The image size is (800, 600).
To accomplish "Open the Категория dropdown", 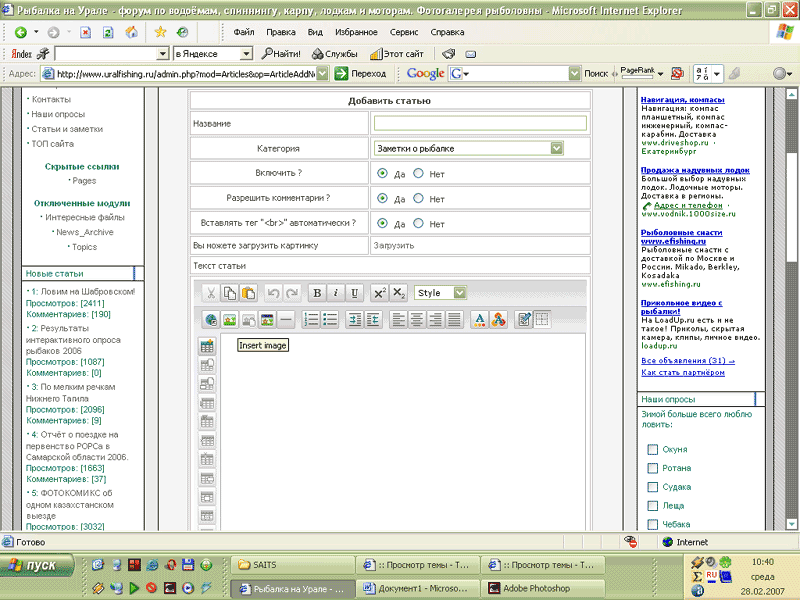I will (x=556, y=148).
